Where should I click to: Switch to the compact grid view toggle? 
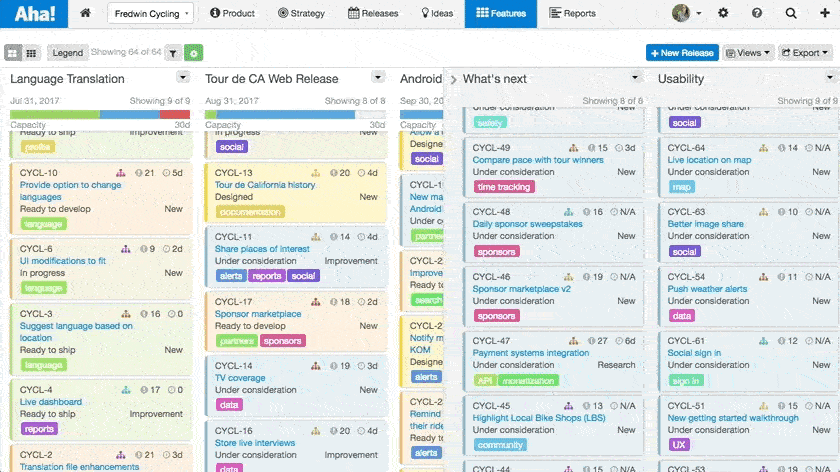(x=31, y=53)
